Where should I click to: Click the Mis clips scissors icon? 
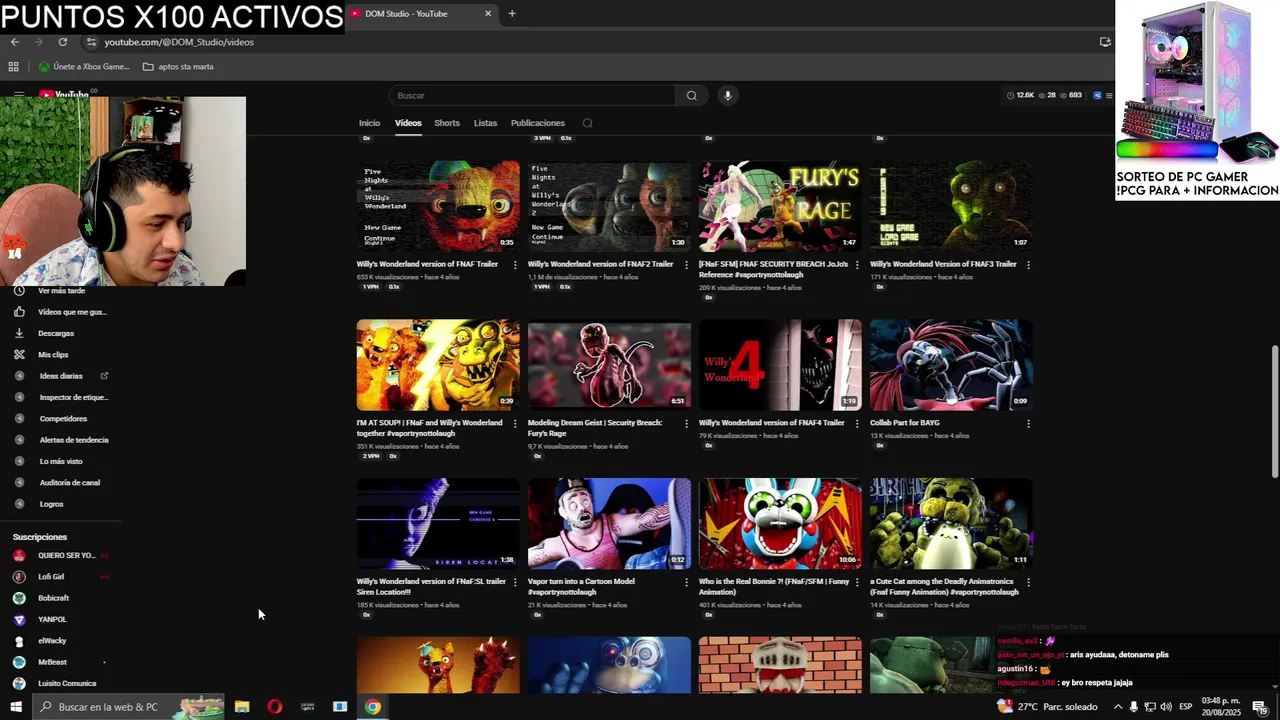click(19, 354)
